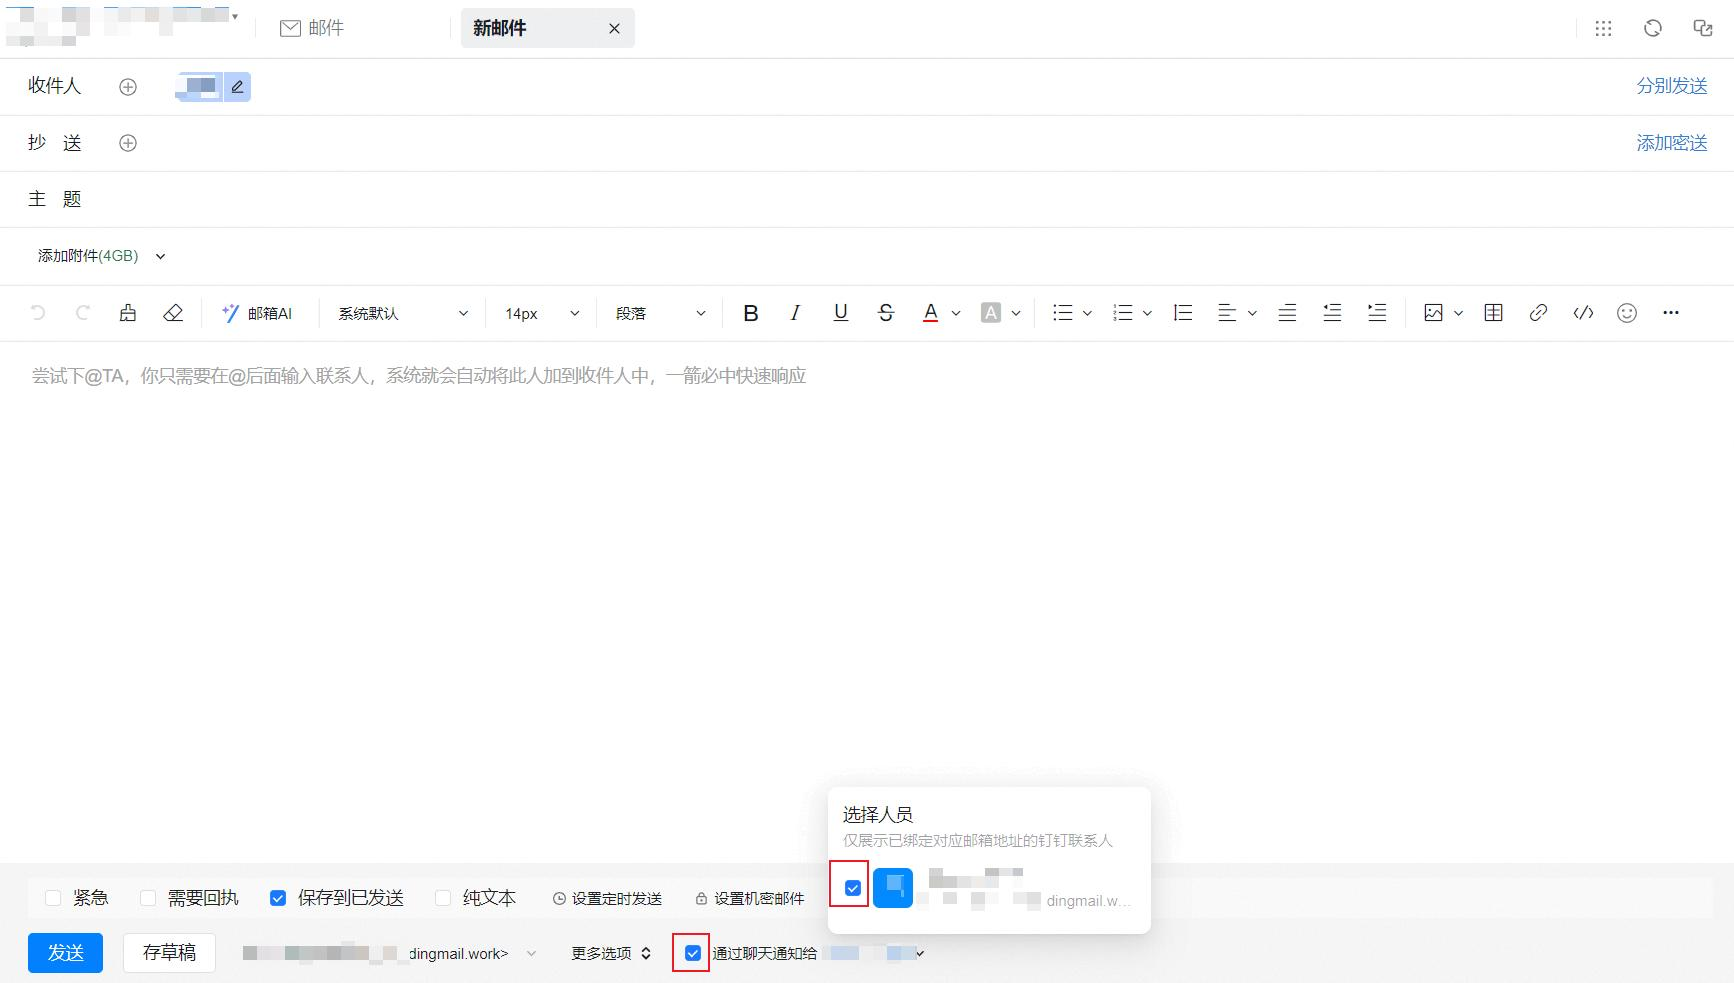Image resolution: width=1734 pixels, height=983 pixels.
Task: Click the 添加密送 link
Action: tap(1671, 143)
